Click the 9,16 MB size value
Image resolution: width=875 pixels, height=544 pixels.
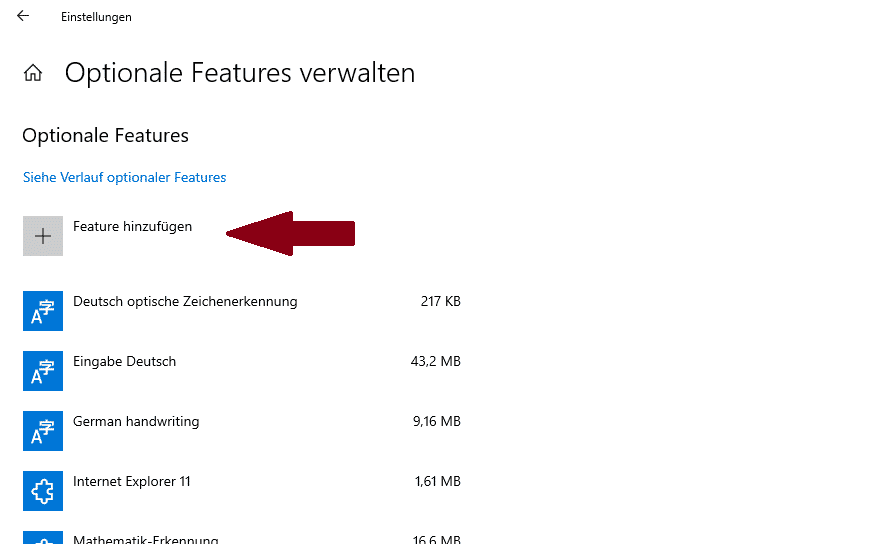tap(436, 421)
